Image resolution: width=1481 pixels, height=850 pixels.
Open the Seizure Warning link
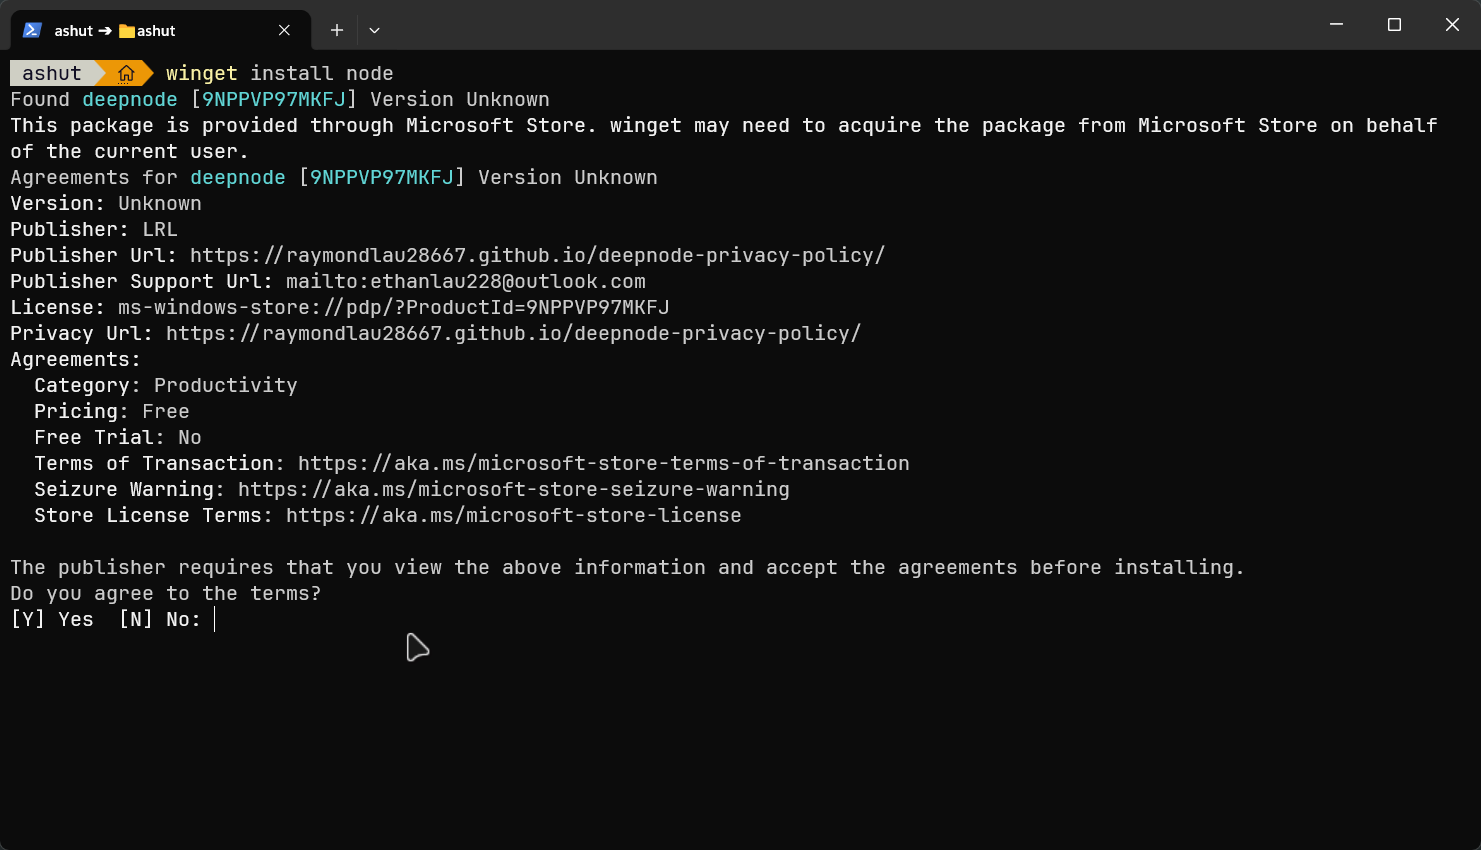[513, 489]
